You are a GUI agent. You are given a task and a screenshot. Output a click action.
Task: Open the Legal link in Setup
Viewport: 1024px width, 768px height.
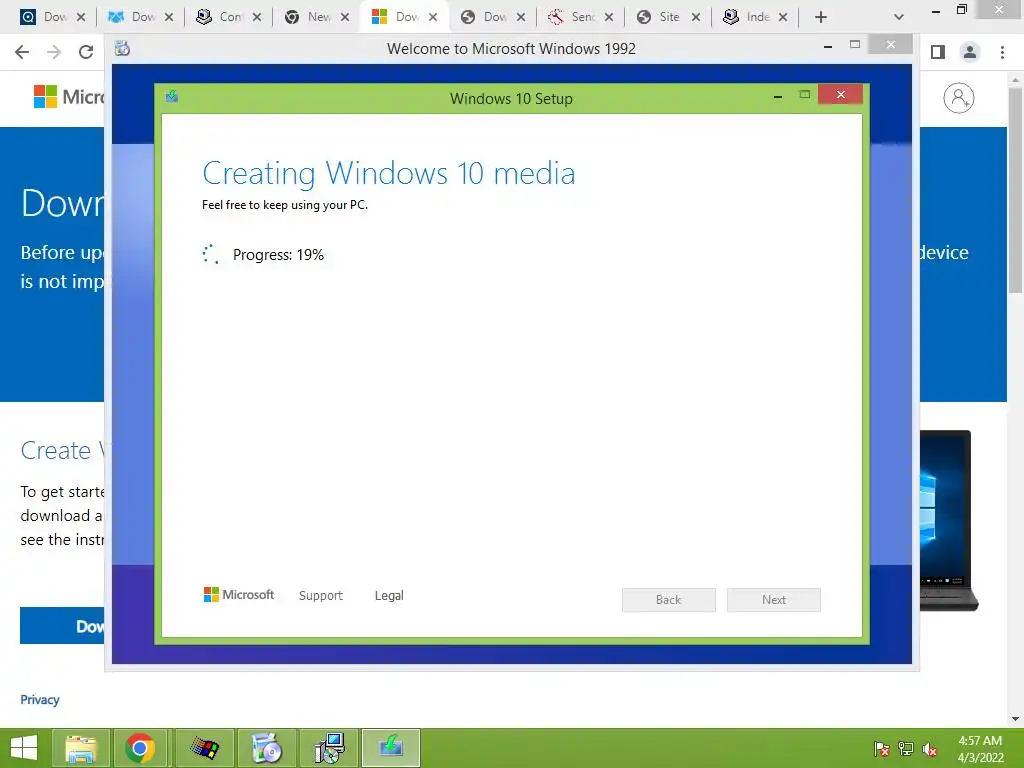[x=389, y=596]
